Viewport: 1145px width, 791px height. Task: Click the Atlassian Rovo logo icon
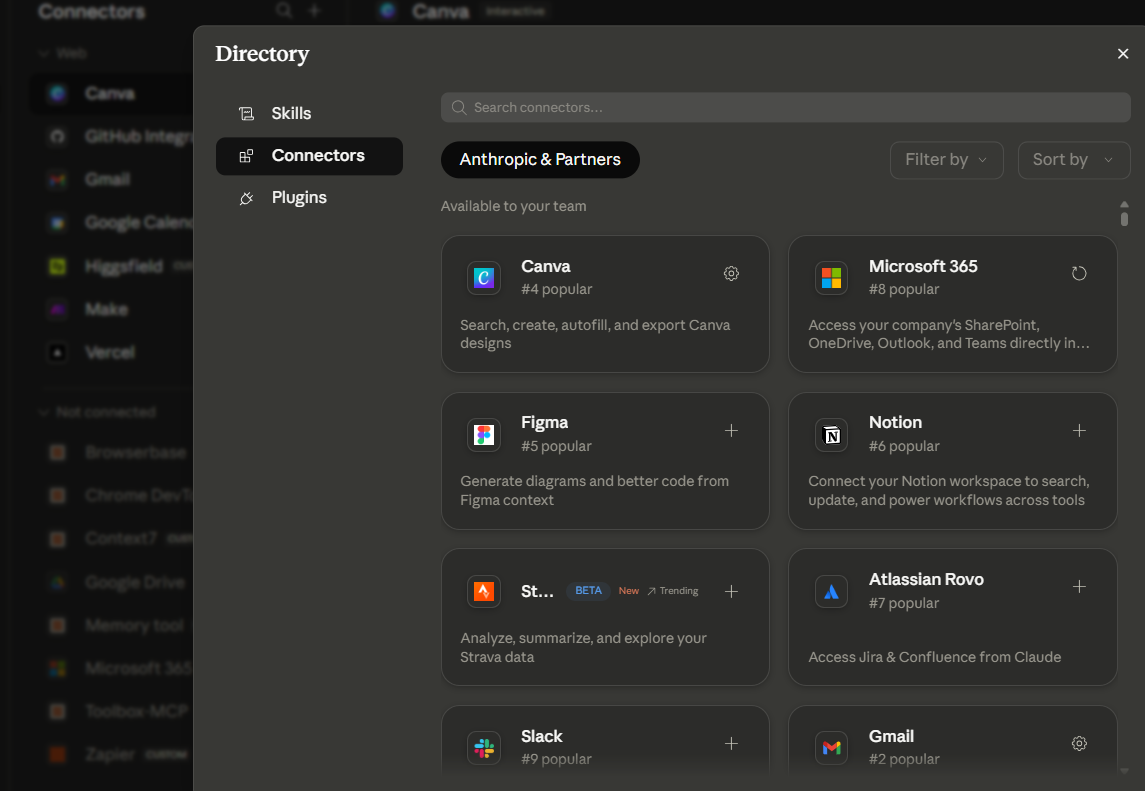831,592
